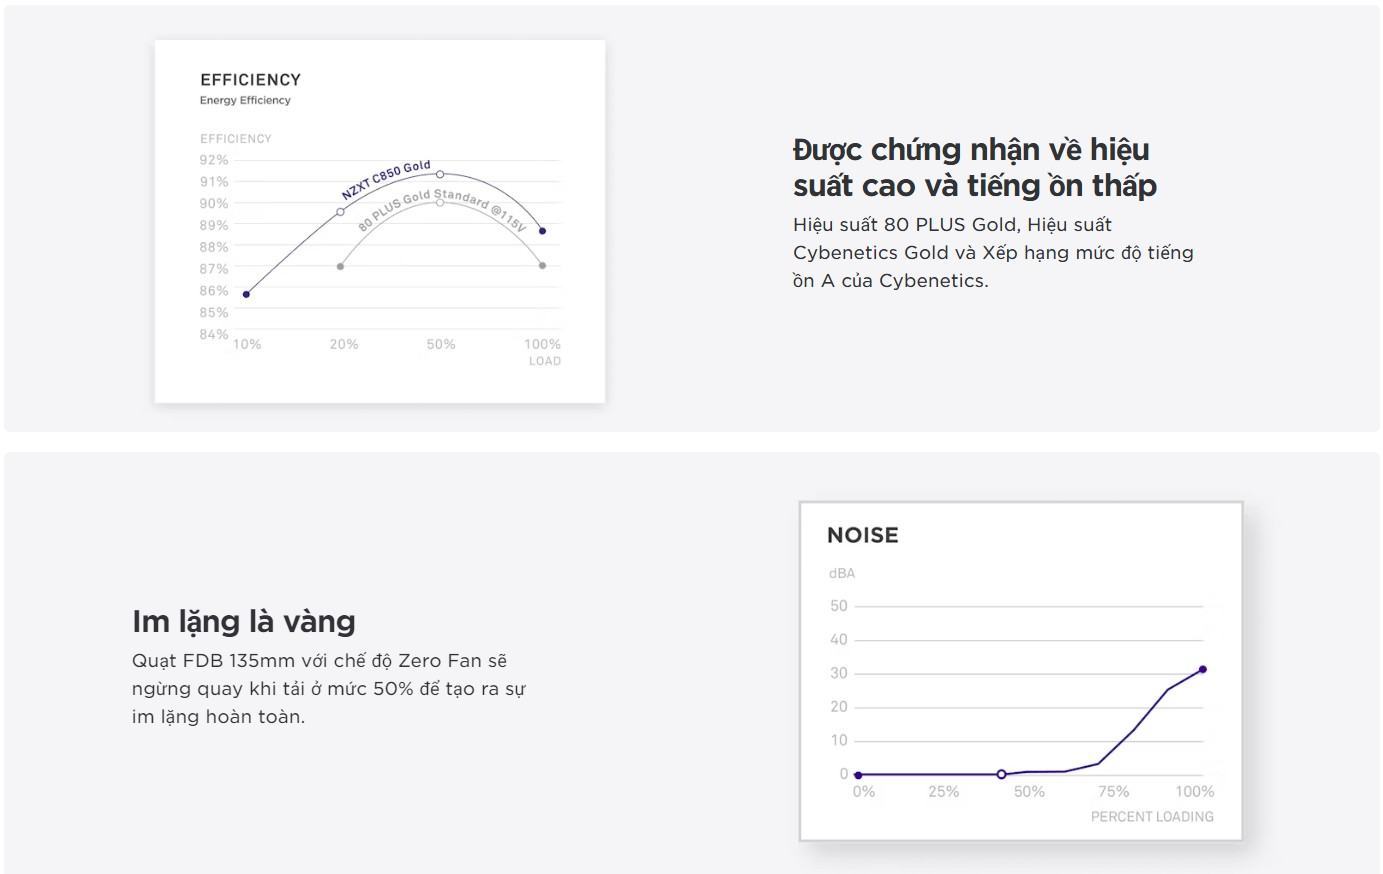
Task: Click the gray 80 PLUS Gold point at 100% load
Action: click(x=543, y=266)
